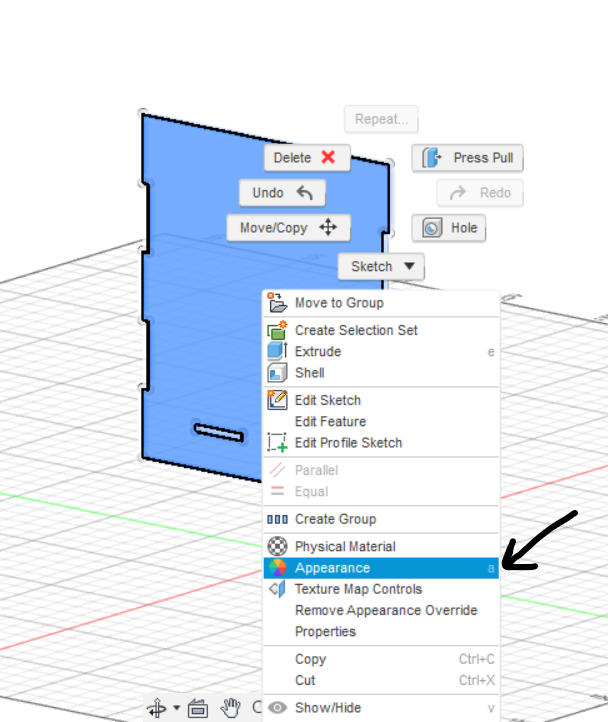Viewport: 608px width, 722px height.
Task: Select Shell from the context menu
Action: point(381,373)
